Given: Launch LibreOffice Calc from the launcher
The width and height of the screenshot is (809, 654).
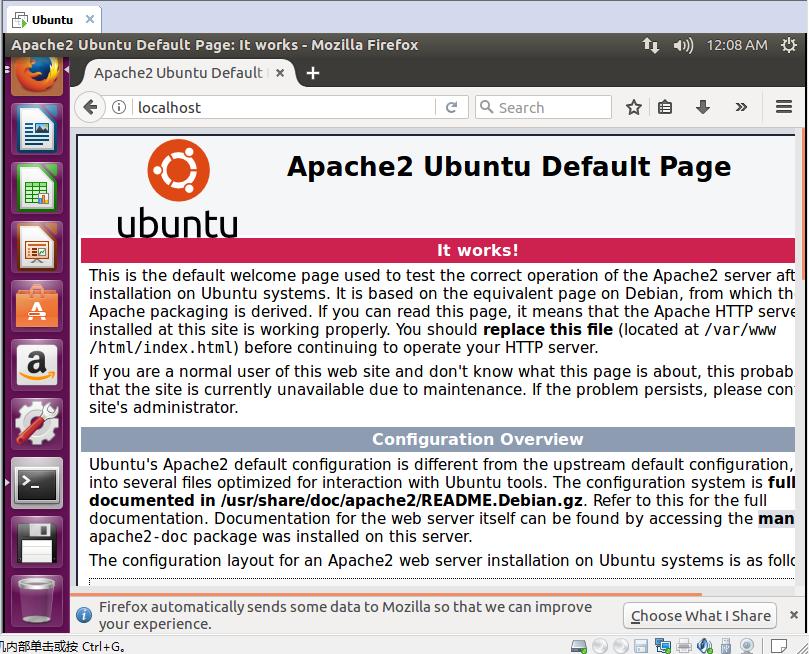Looking at the screenshot, I should pyautogui.click(x=37, y=188).
